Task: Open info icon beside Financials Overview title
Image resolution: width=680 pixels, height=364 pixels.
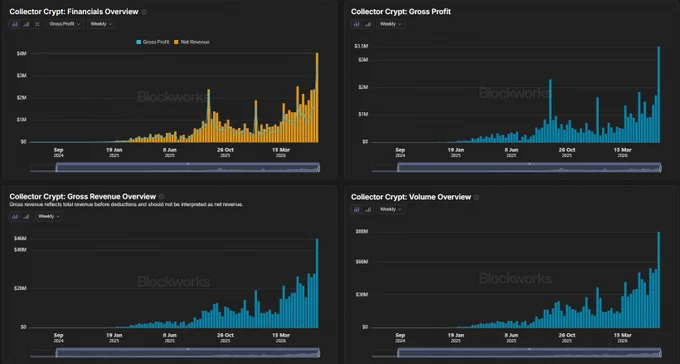Action: (144, 12)
